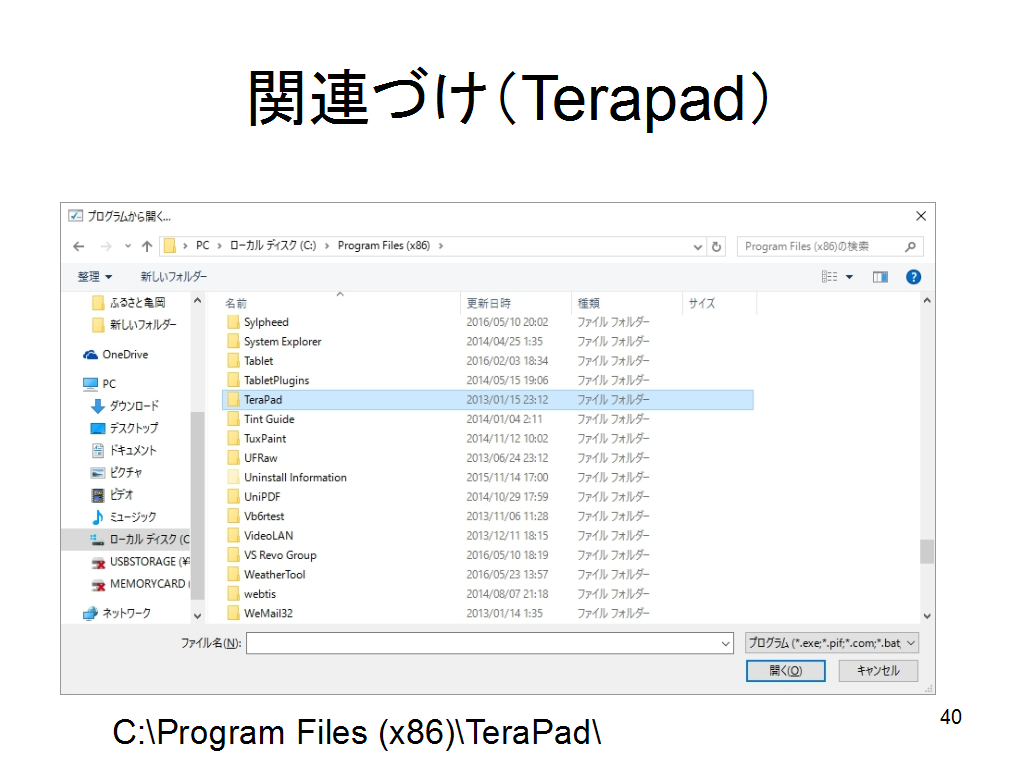Open the view options dropdown arrow
This screenshot has height=768, width=1024.
coord(850,277)
